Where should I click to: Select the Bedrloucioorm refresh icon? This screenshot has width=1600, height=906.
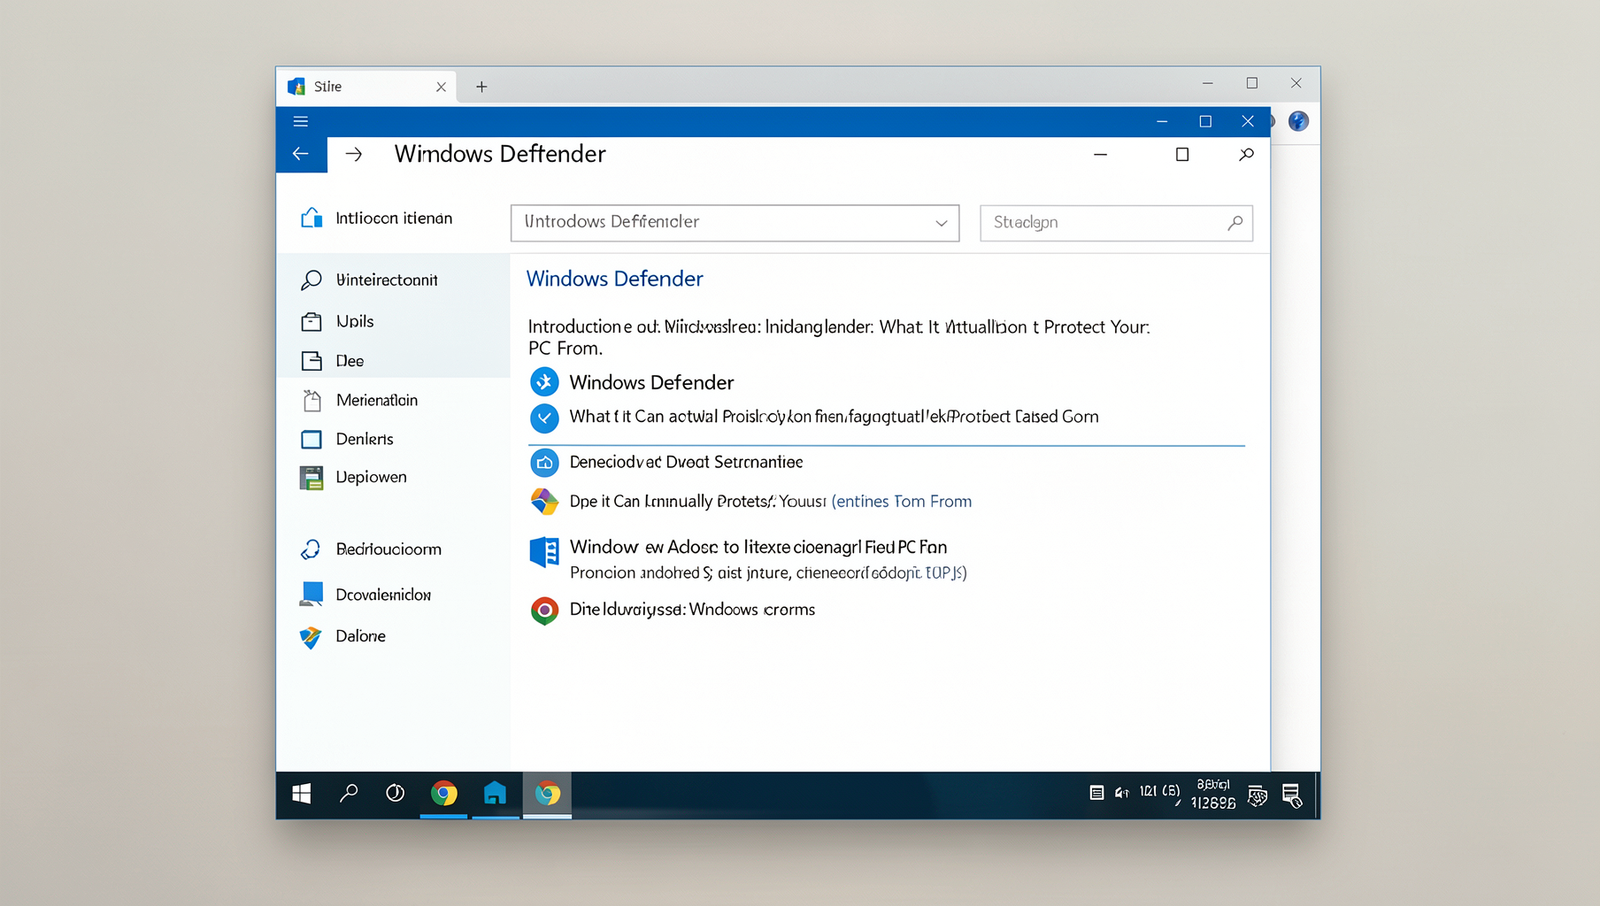click(x=311, y=549)
